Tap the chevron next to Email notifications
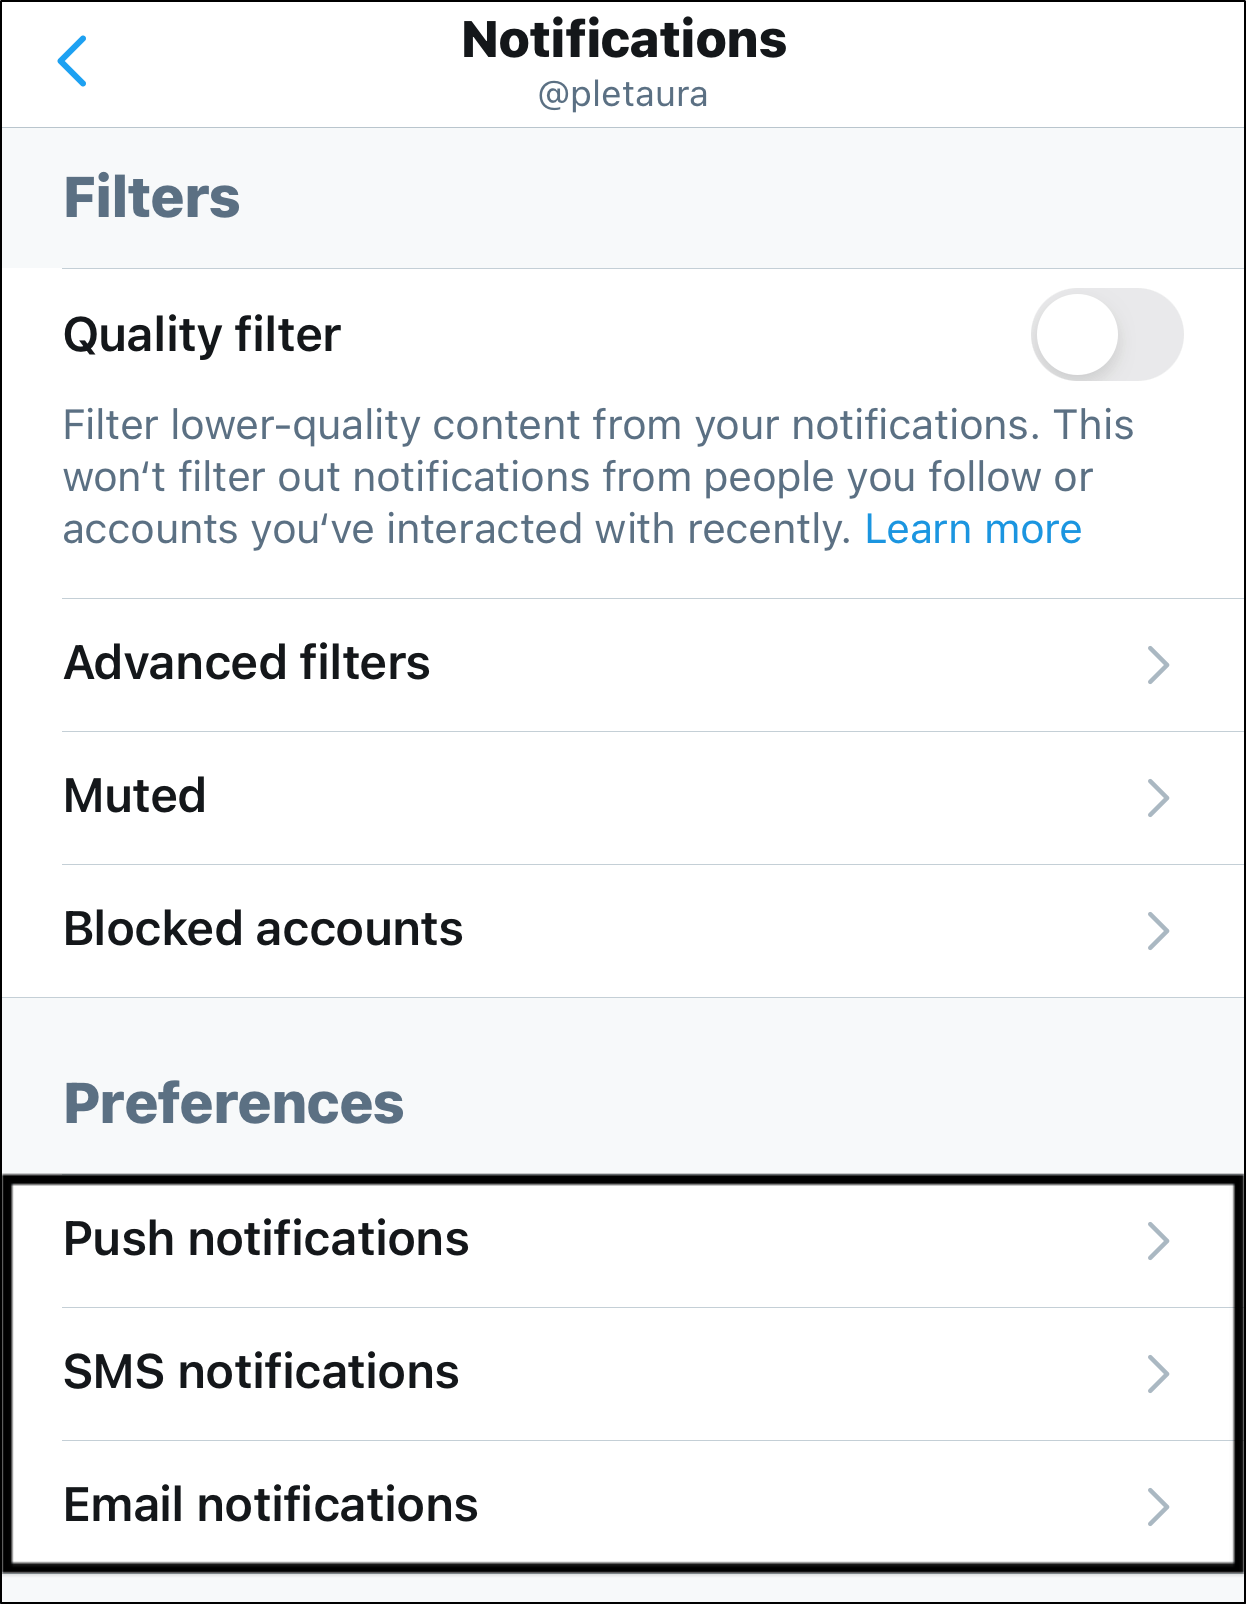 [x=1157, y=1506]
